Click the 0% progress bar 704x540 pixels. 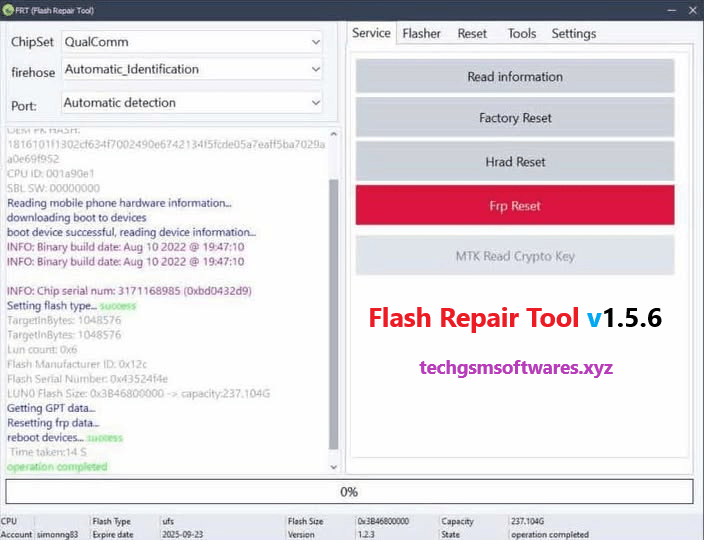pos(349,492)
